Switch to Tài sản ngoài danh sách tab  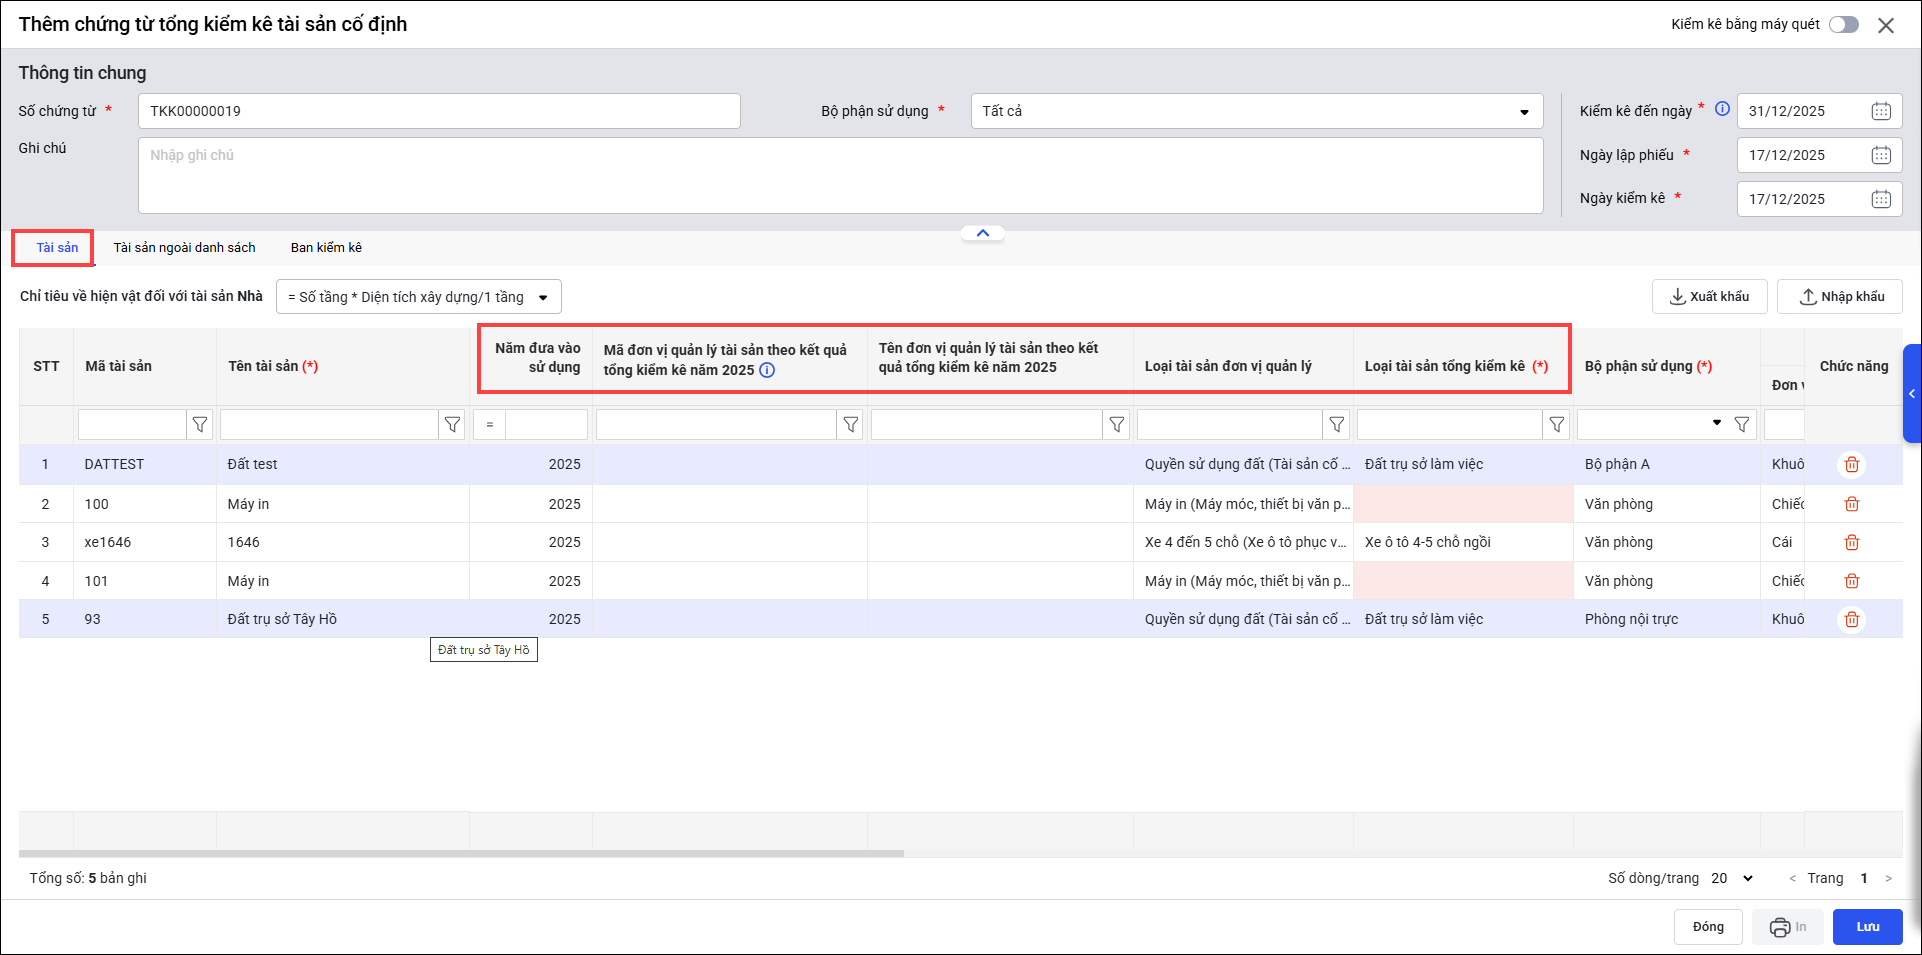pos(184,248)
